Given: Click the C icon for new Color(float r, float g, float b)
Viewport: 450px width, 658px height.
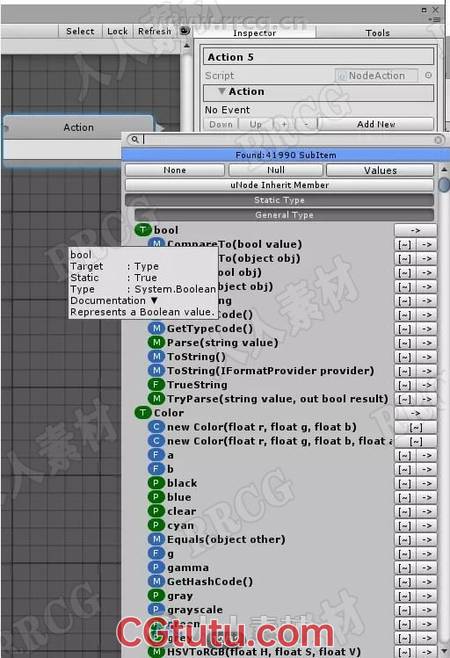Looking at the screenshot, I should click(156, 427).
